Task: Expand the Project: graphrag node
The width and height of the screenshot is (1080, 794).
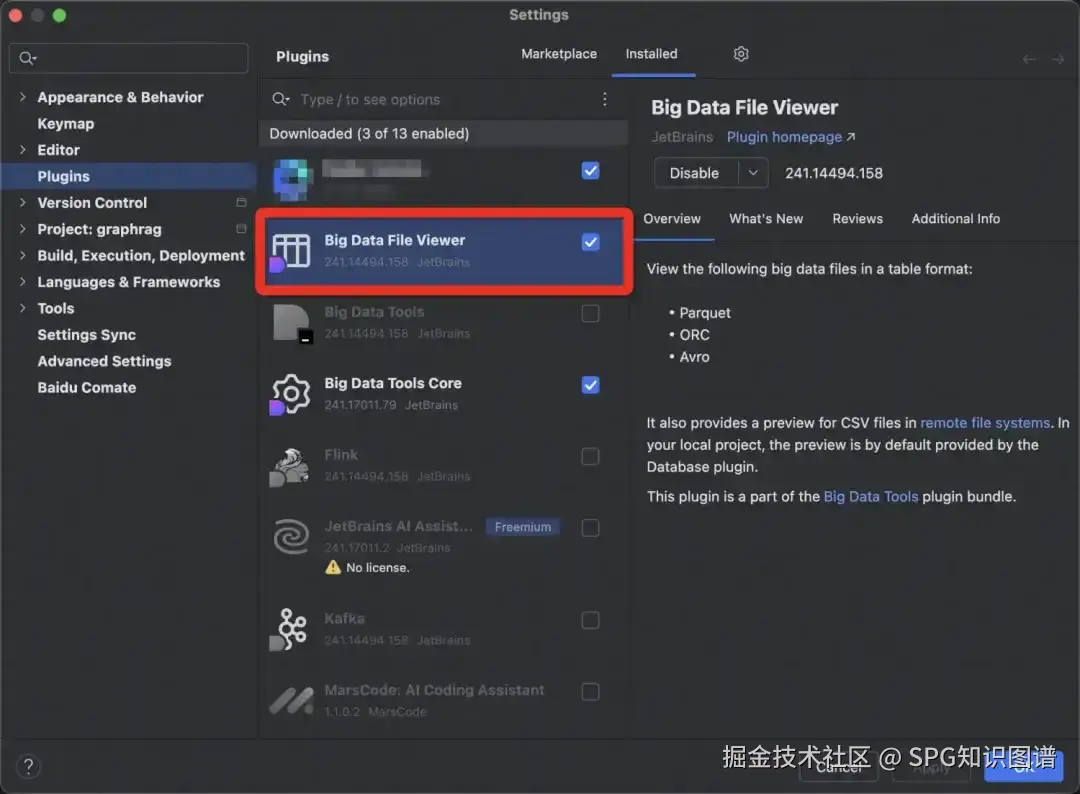Action: [x=23, y=229]
